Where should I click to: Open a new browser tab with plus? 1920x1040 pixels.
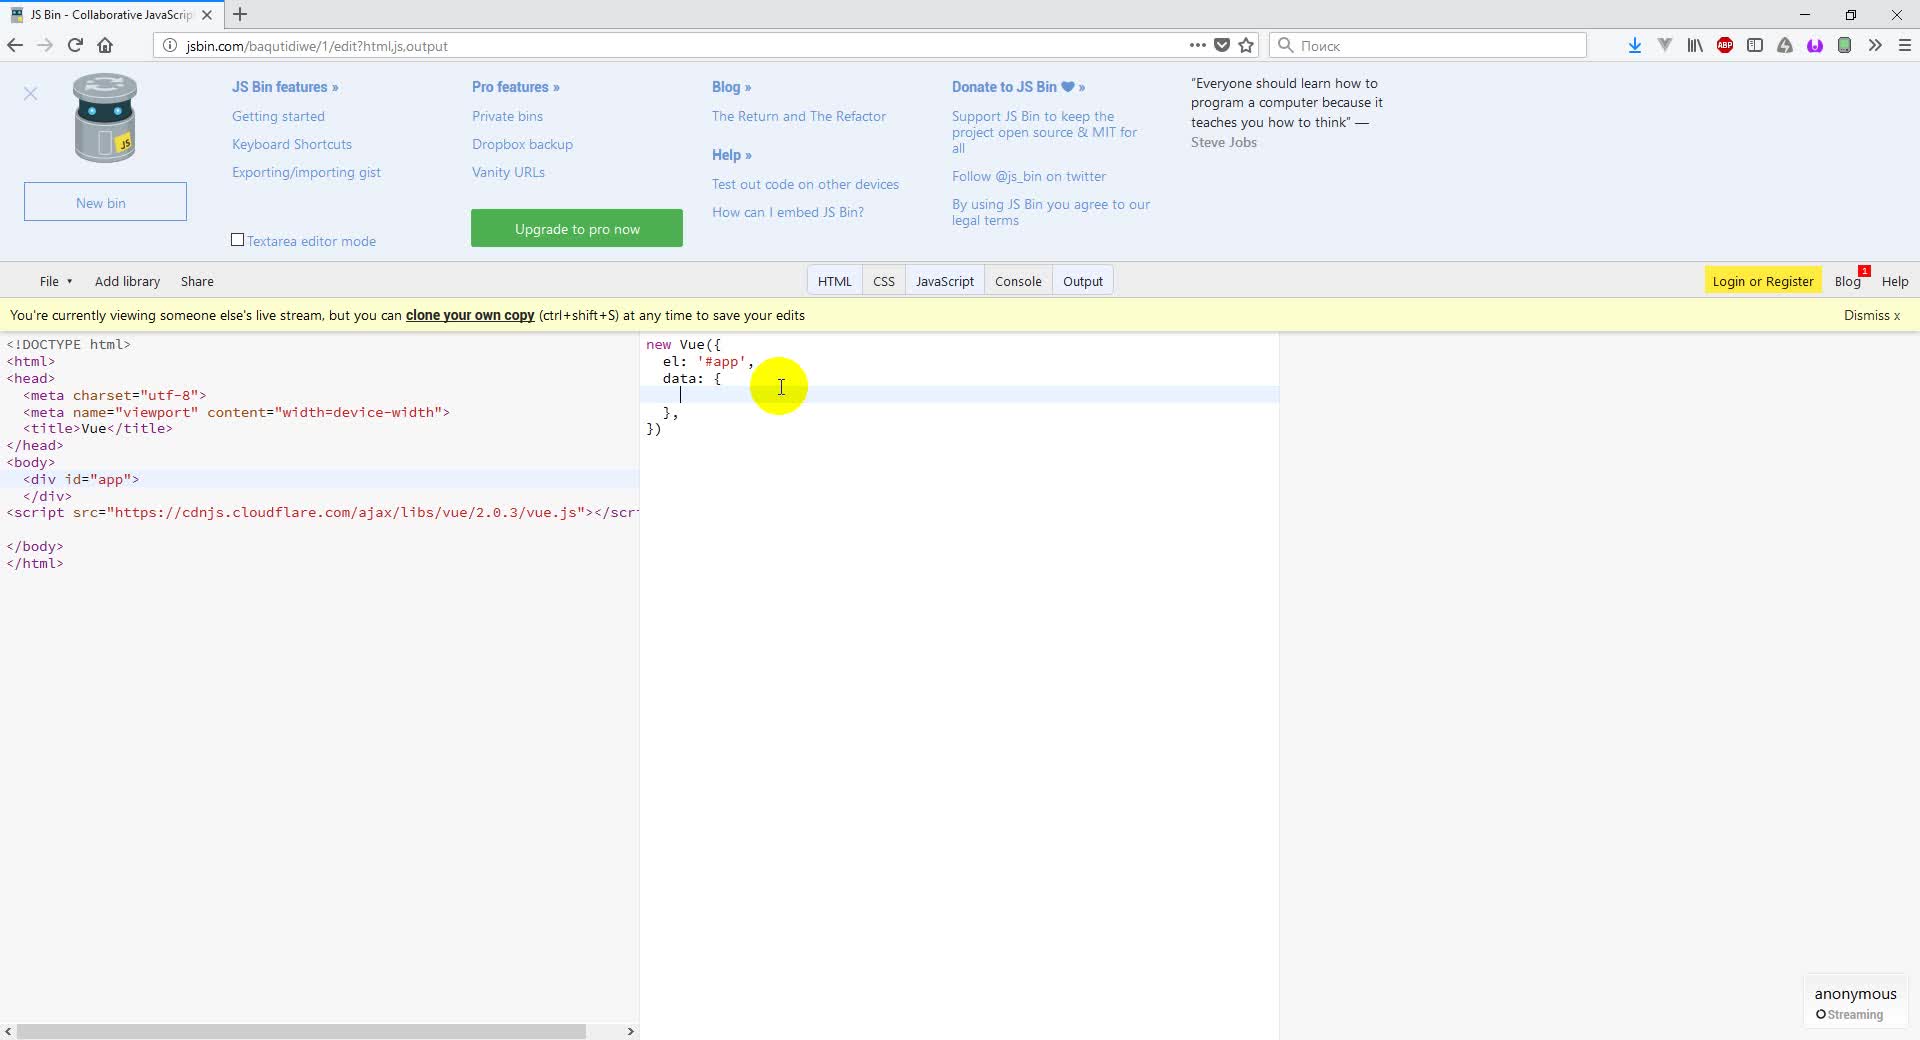[240, 15]
